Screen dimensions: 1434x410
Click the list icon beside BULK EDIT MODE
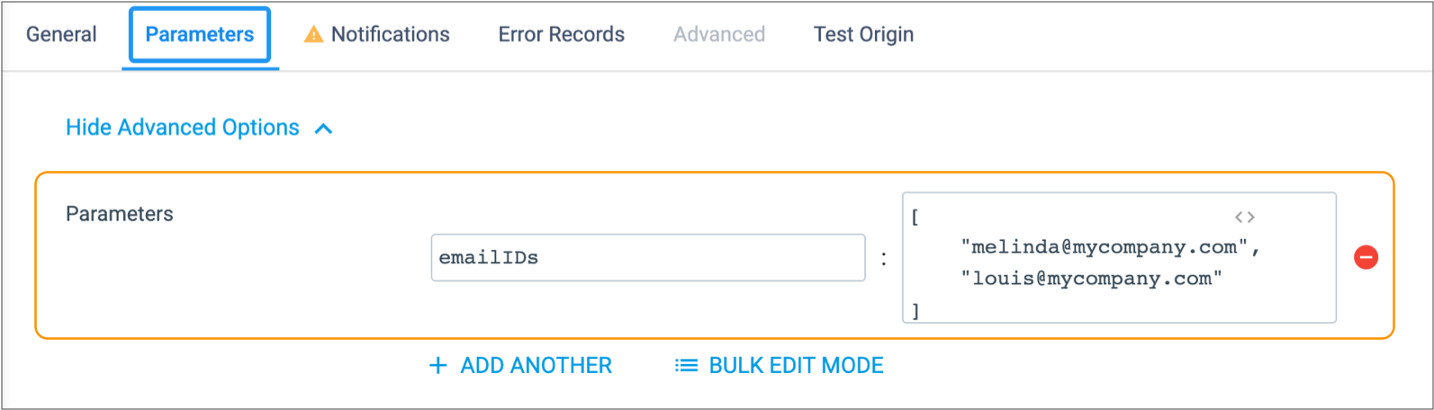point(686,366)
